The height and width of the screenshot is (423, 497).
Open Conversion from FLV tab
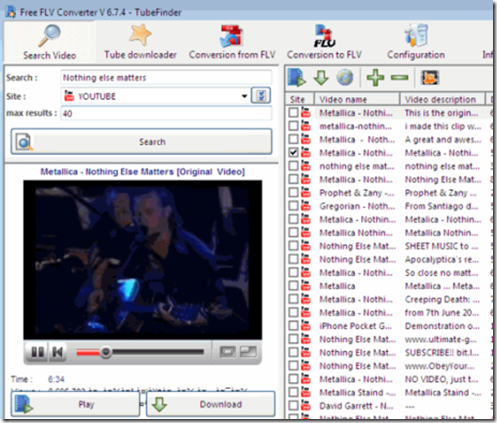tap(232, 42)
